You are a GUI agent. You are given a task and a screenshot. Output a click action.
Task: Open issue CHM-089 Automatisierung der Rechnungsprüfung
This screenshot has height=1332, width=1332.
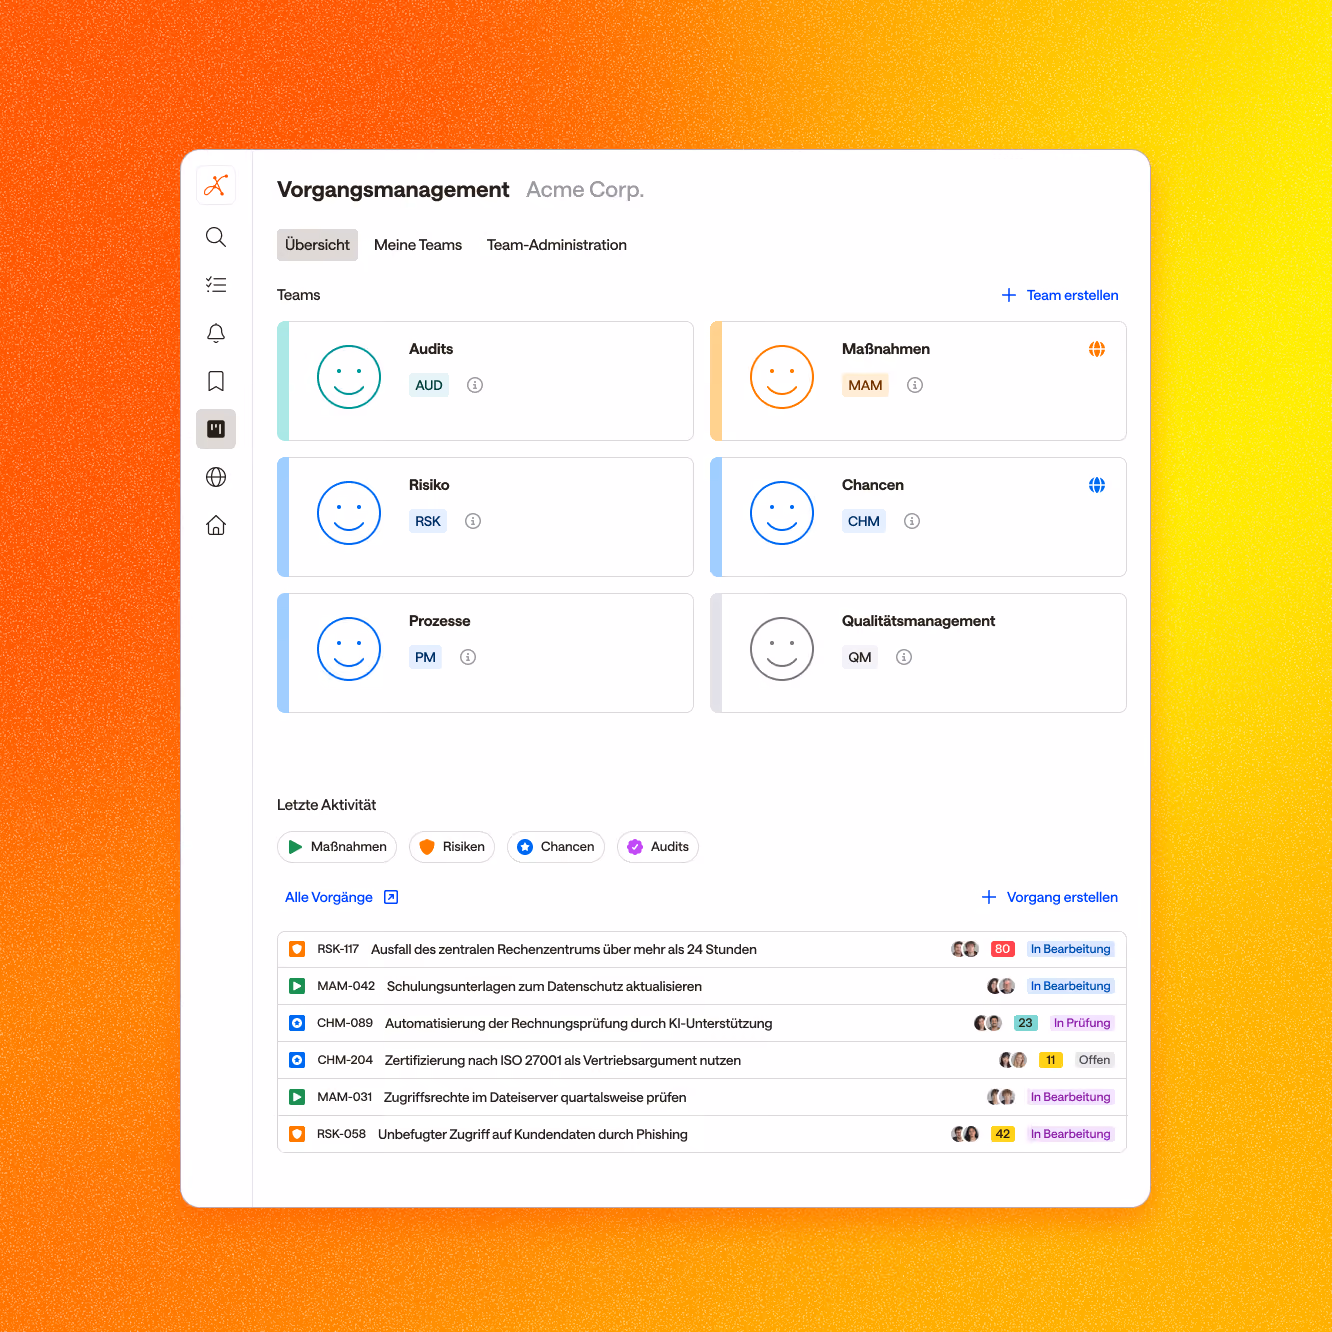(702, 1023)
